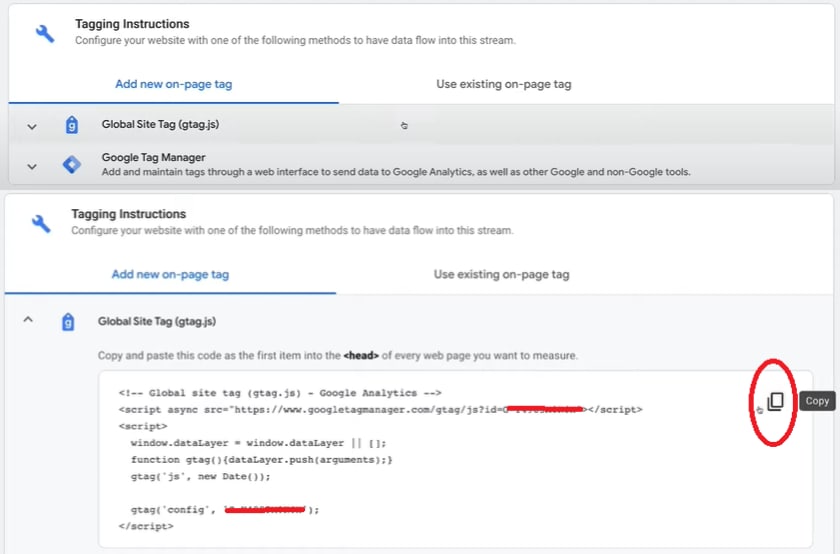
Task: Open upper Global Site Tag (gtag.js) row title
Action: pyautogui.click(x=160, y=124)
